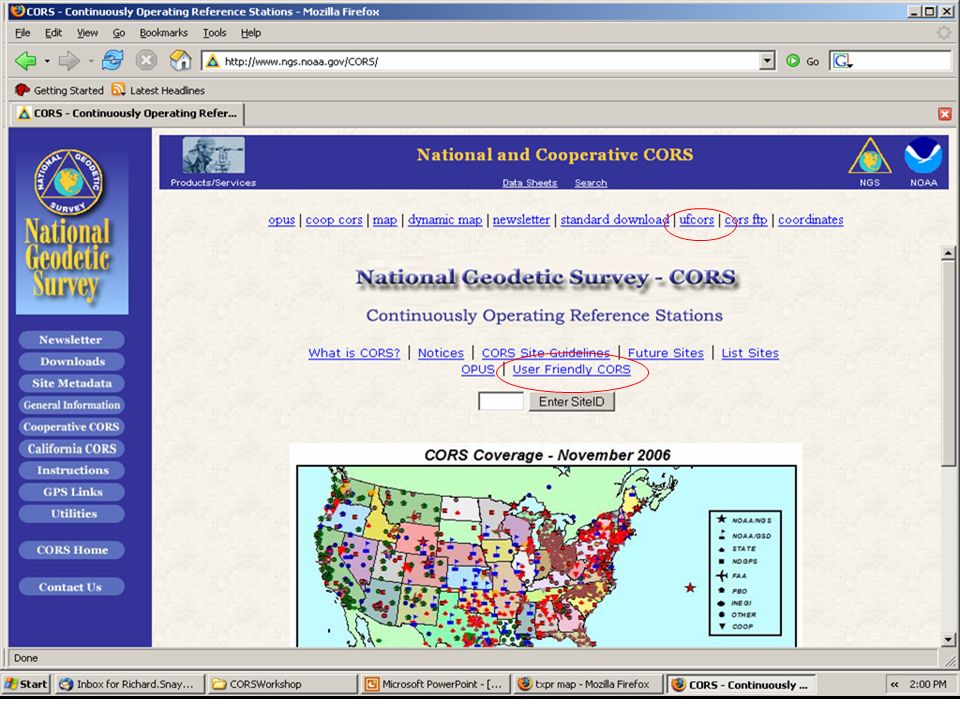Click the Enter SiteID button
This screenshot has height=720, width=960.
click(571, 402)
